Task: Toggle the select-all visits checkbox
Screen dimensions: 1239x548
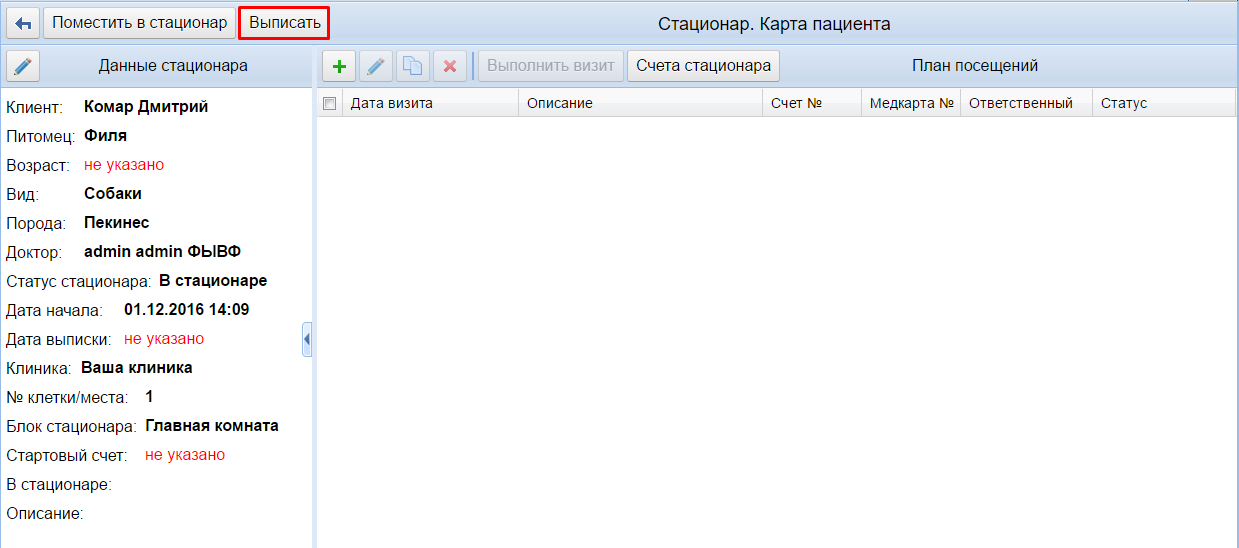Action: tap(329, 103)
